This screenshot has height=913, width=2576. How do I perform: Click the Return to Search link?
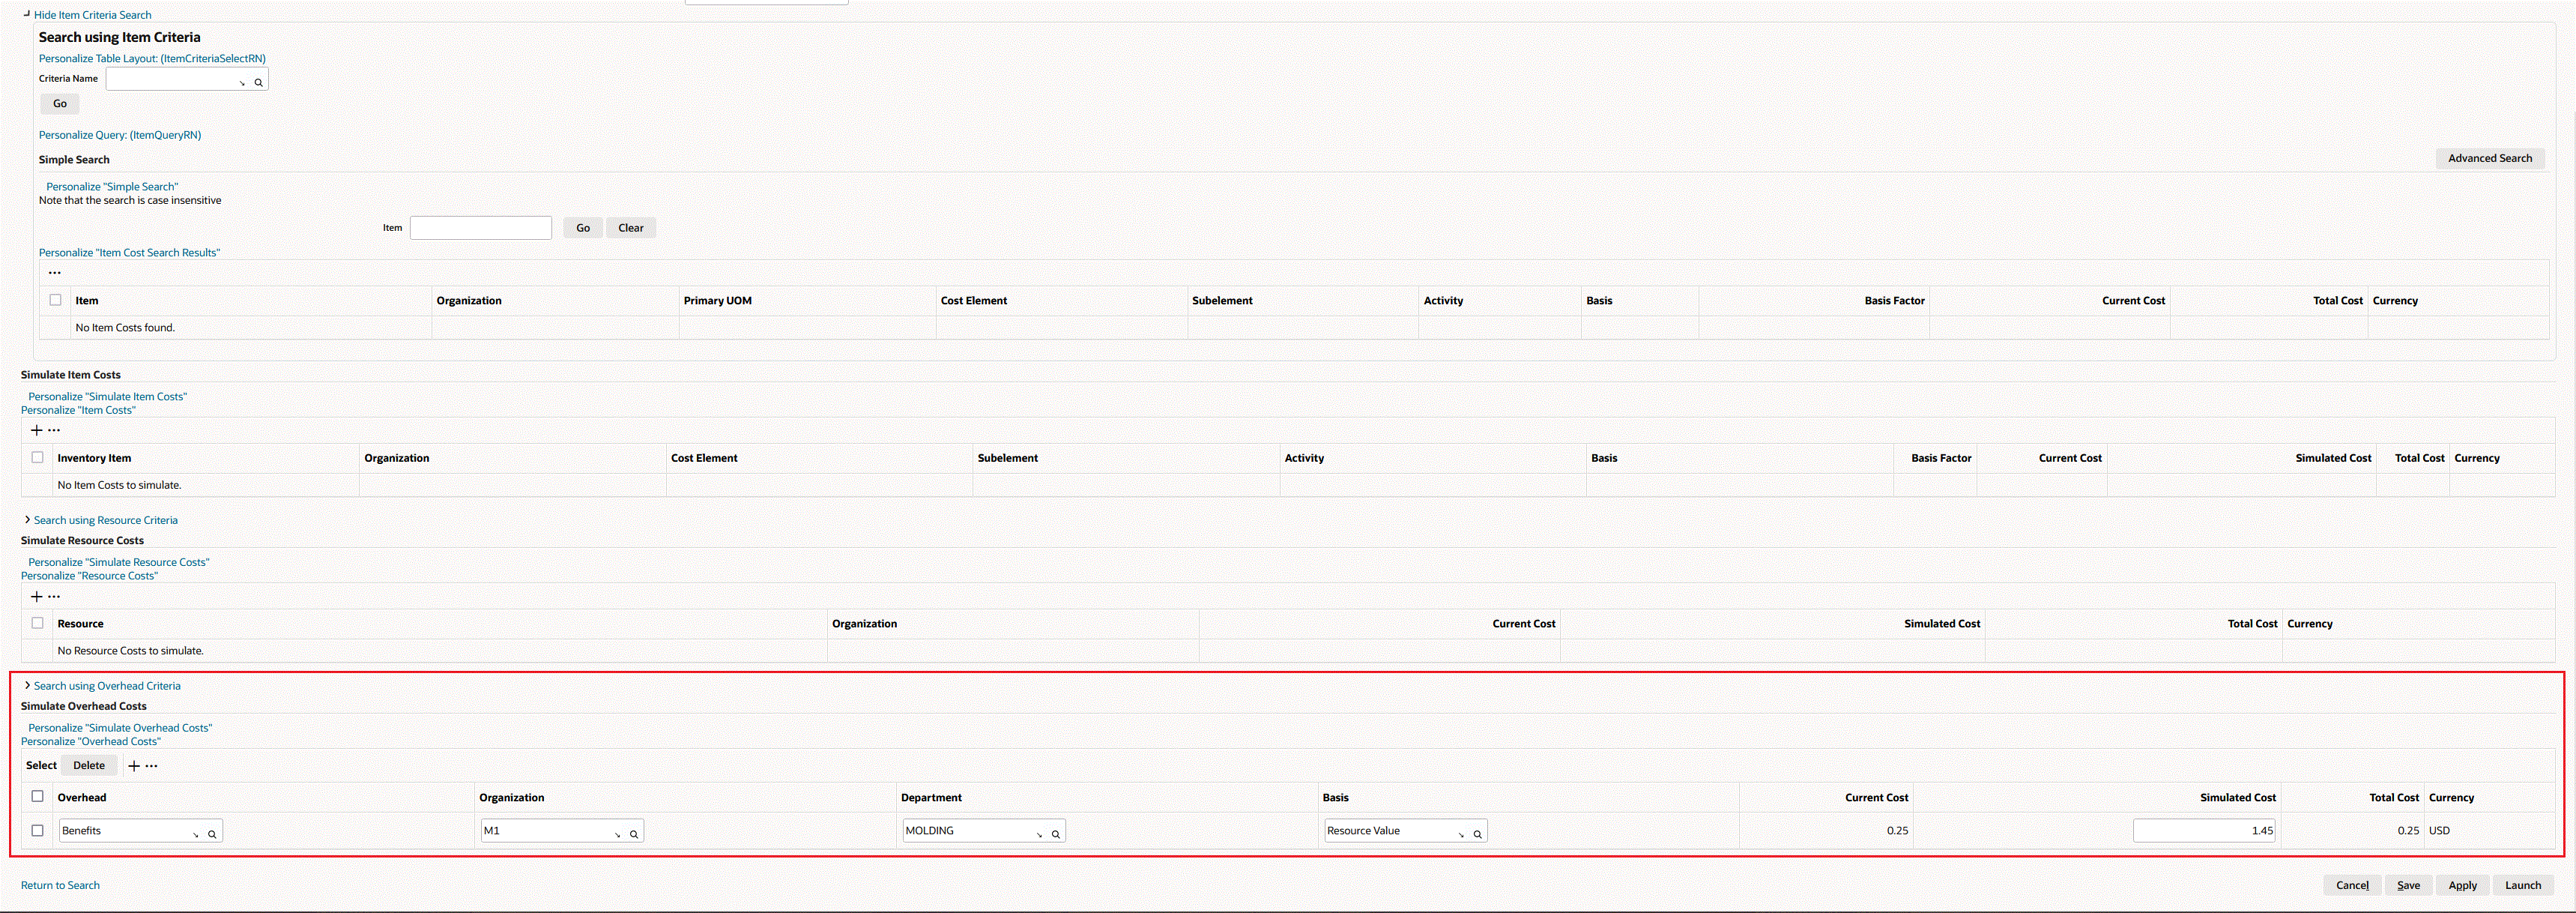60,885
